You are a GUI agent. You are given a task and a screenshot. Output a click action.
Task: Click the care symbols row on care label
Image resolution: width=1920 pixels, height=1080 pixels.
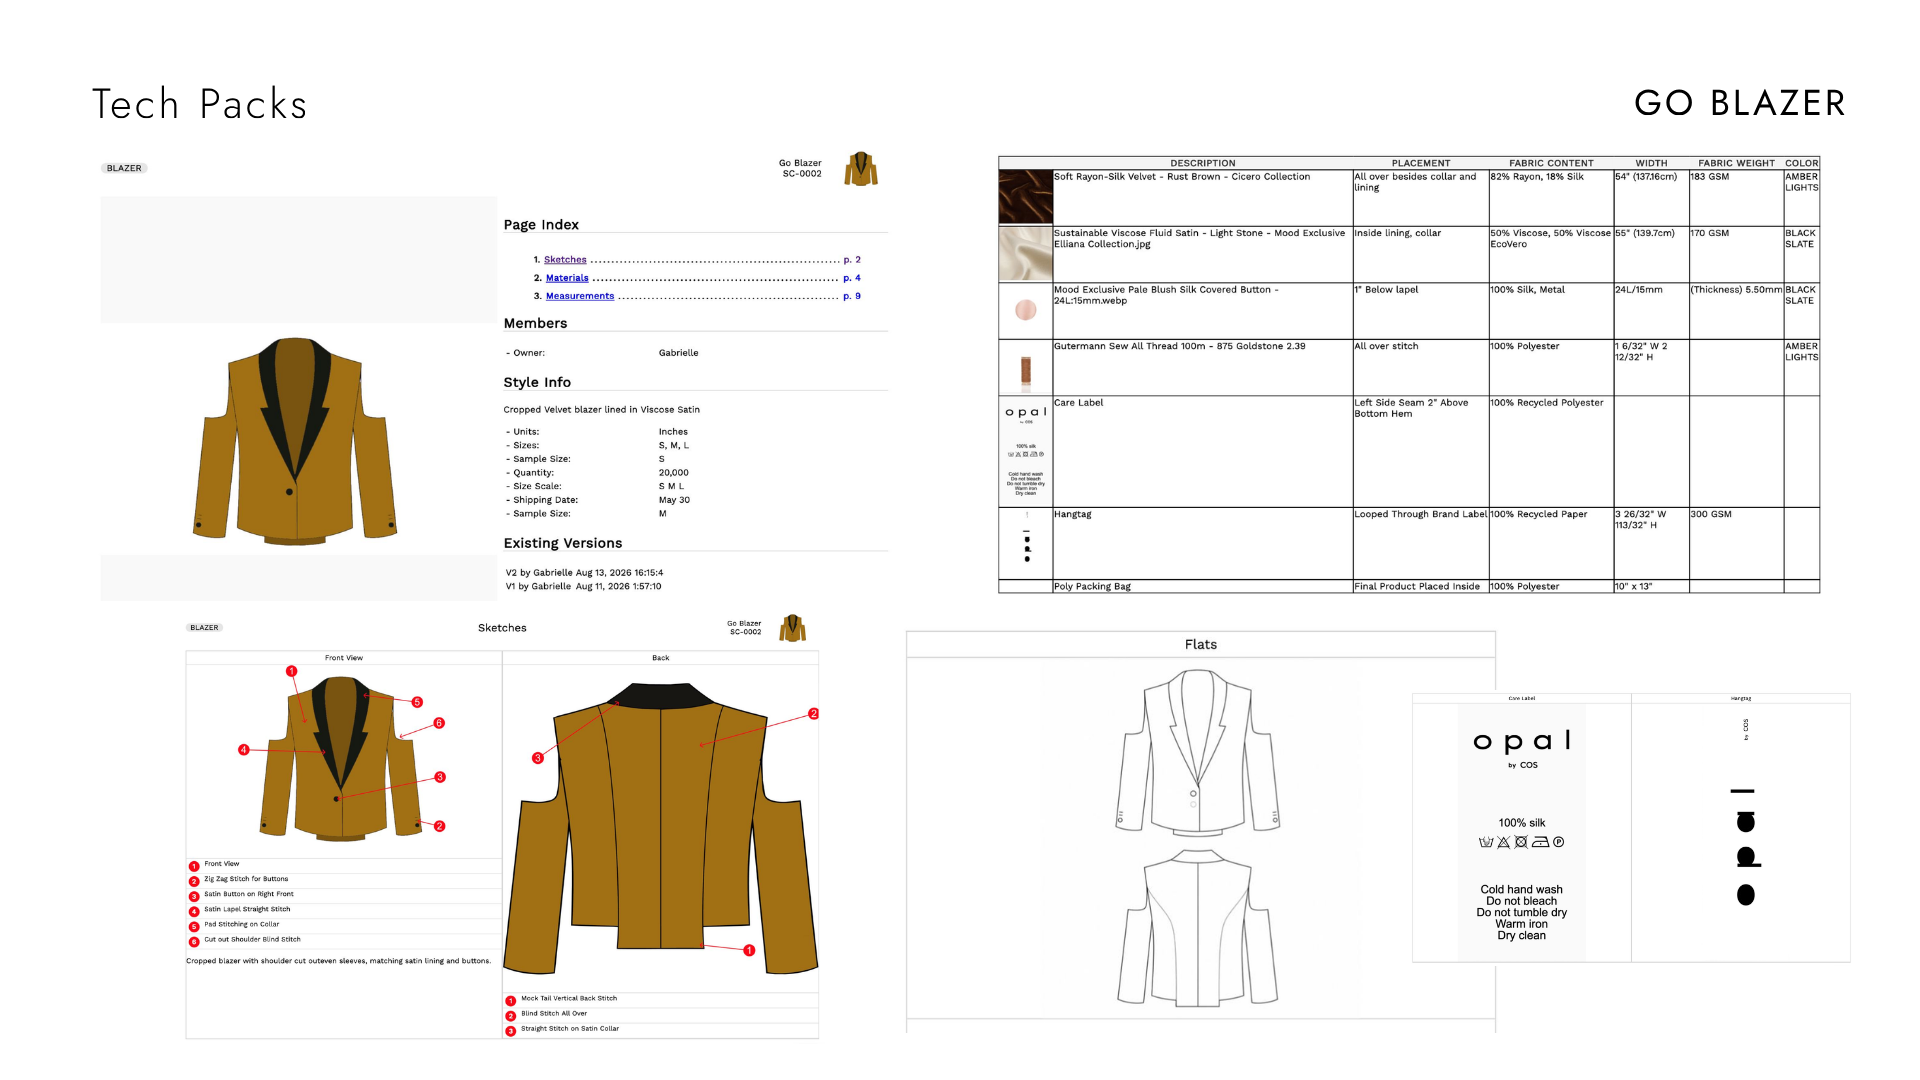click(x=1522, y=842)
